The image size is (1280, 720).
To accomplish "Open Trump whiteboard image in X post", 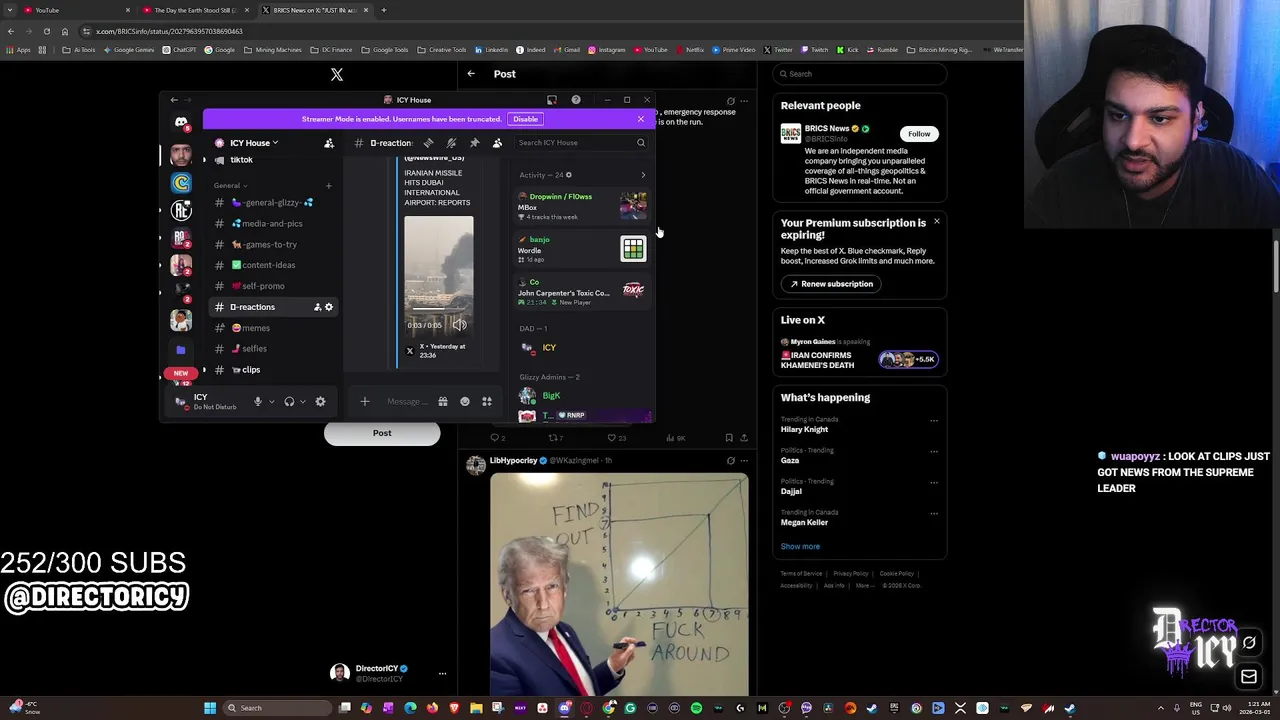I will pos(619,584).
